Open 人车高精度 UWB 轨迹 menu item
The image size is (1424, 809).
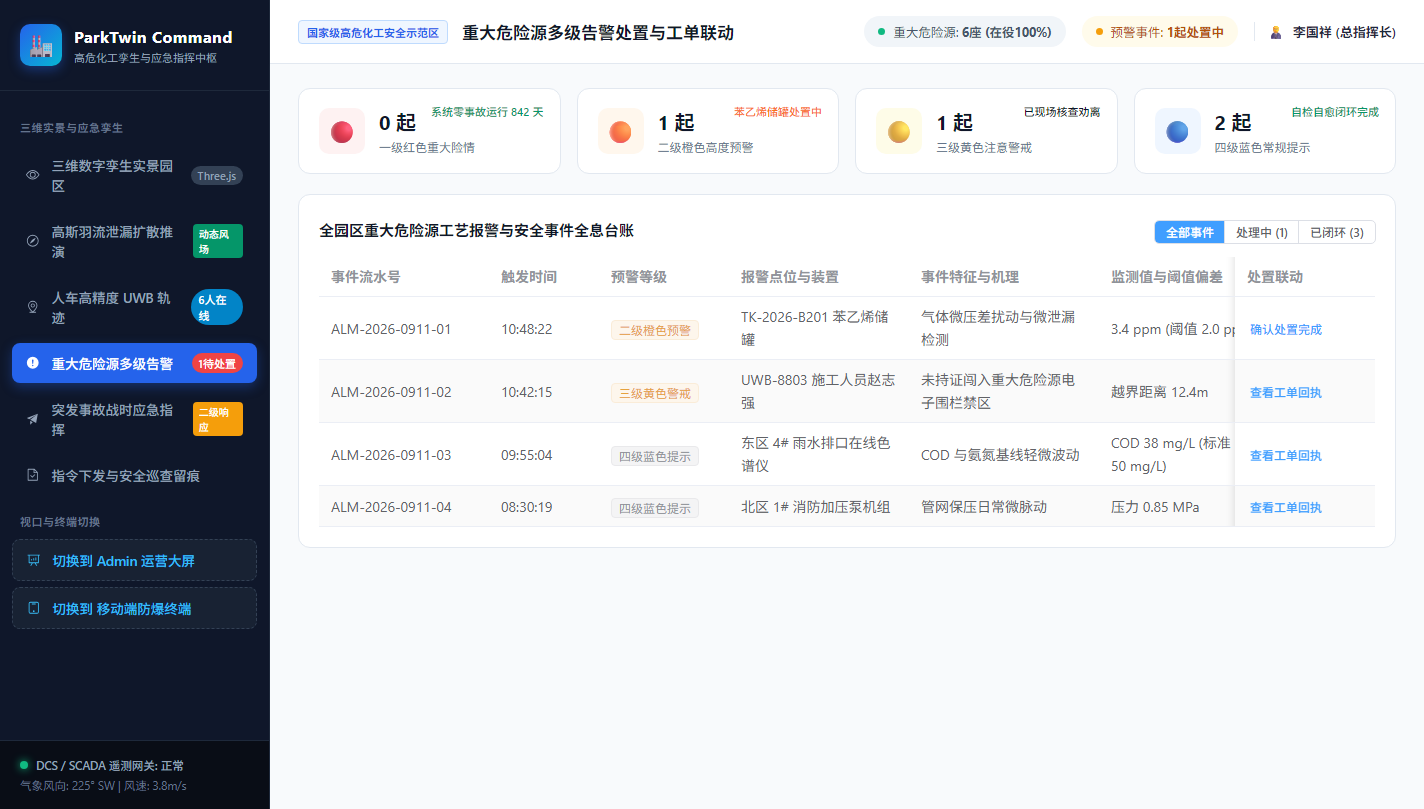point(134,307)
